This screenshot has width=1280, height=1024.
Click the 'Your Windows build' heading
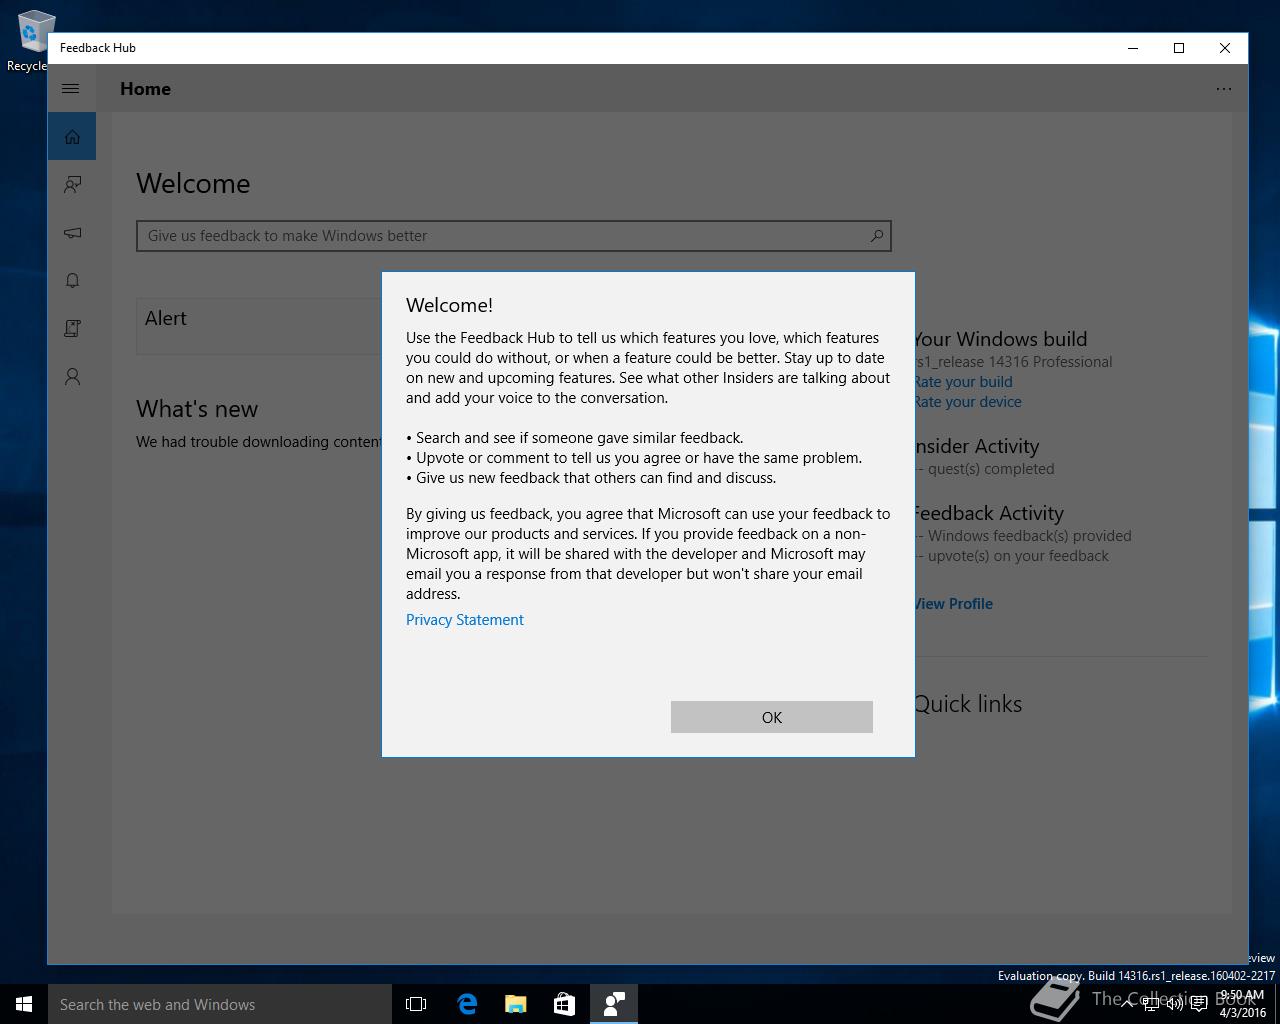[x=1000, y=339]
